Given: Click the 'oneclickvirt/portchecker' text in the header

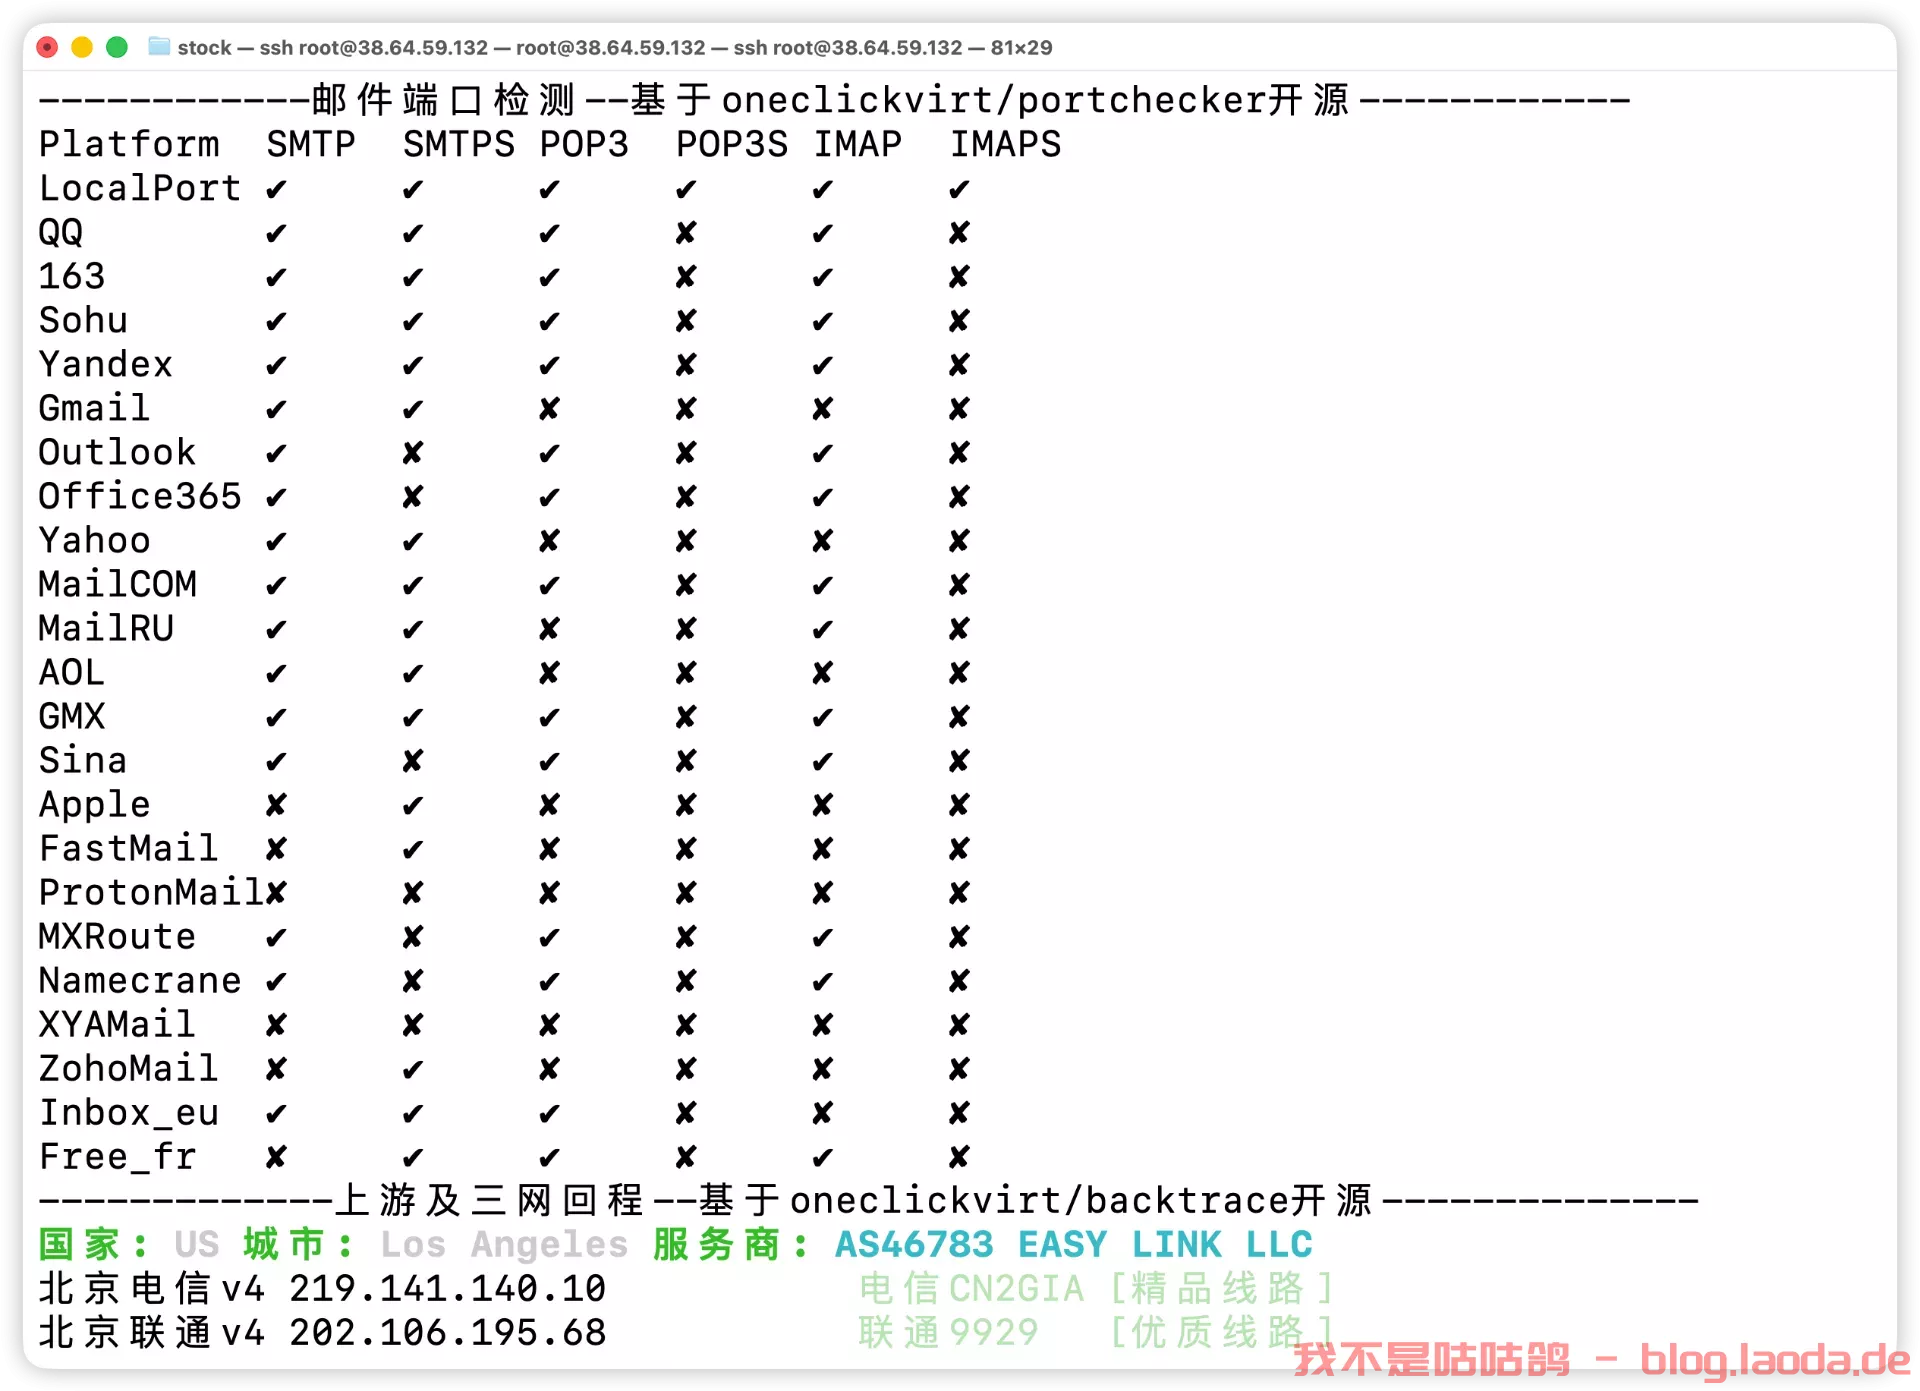Looking at the screenshot, I should [994, 100].
